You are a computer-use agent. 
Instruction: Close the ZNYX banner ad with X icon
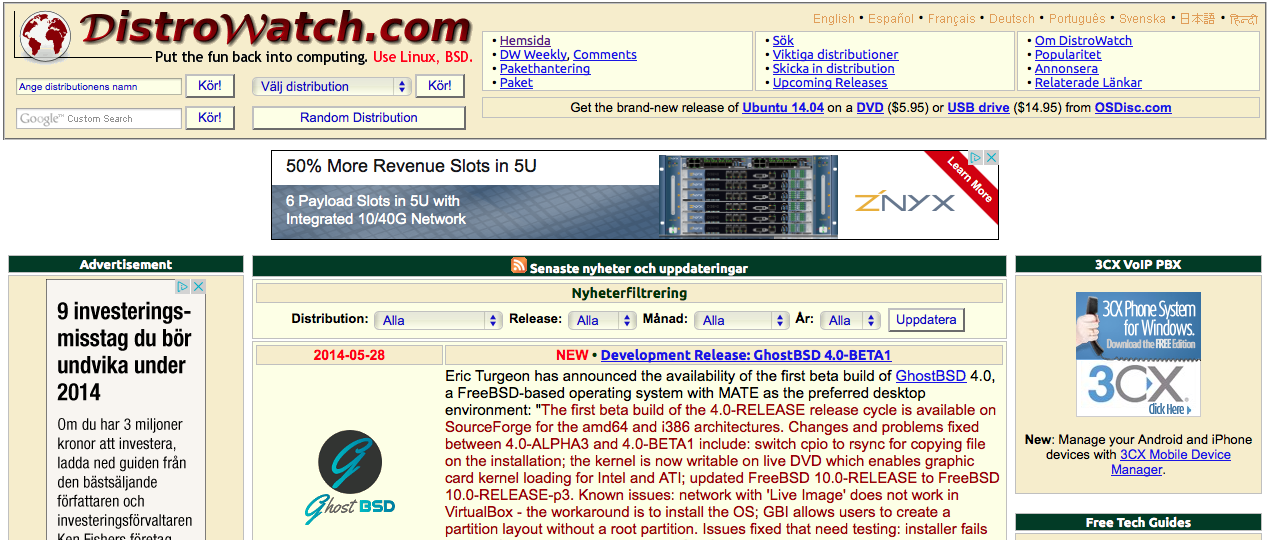[991, 158]
